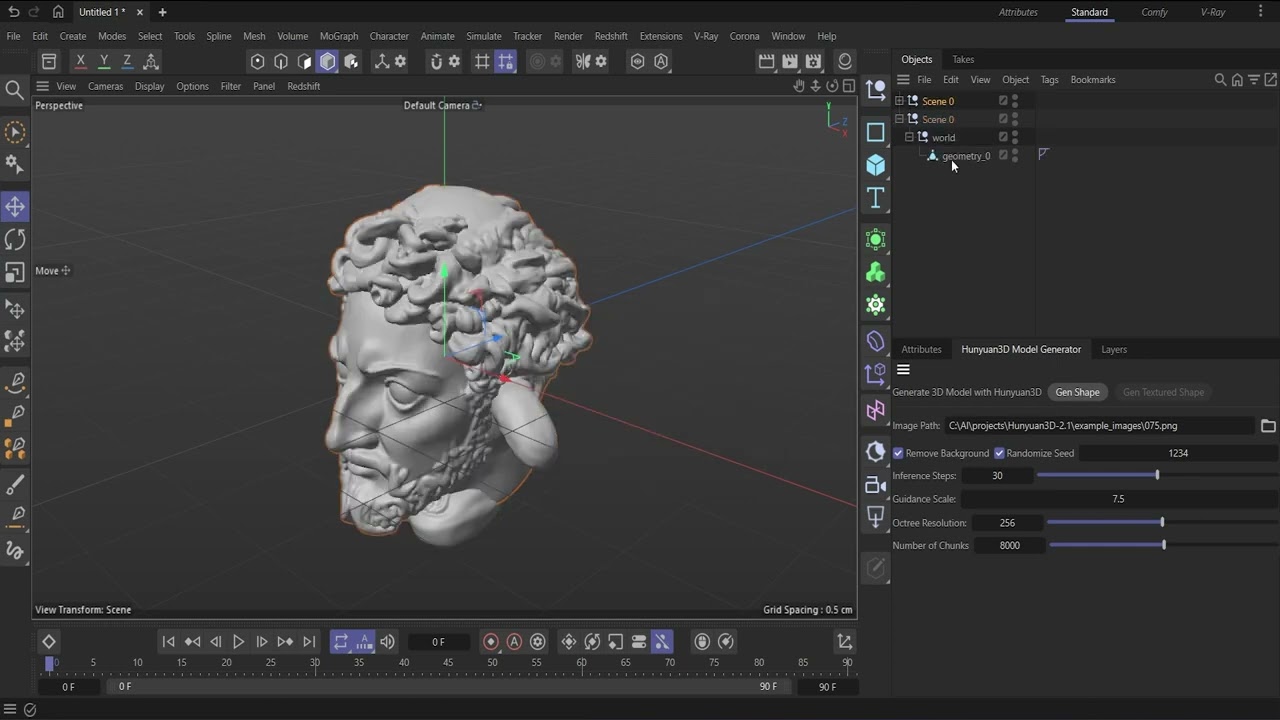Switch to Comfy layout
Image resolution: width=1280 pixels, height=720 pixels.
pyautogui.click(x=1154, y=12)
